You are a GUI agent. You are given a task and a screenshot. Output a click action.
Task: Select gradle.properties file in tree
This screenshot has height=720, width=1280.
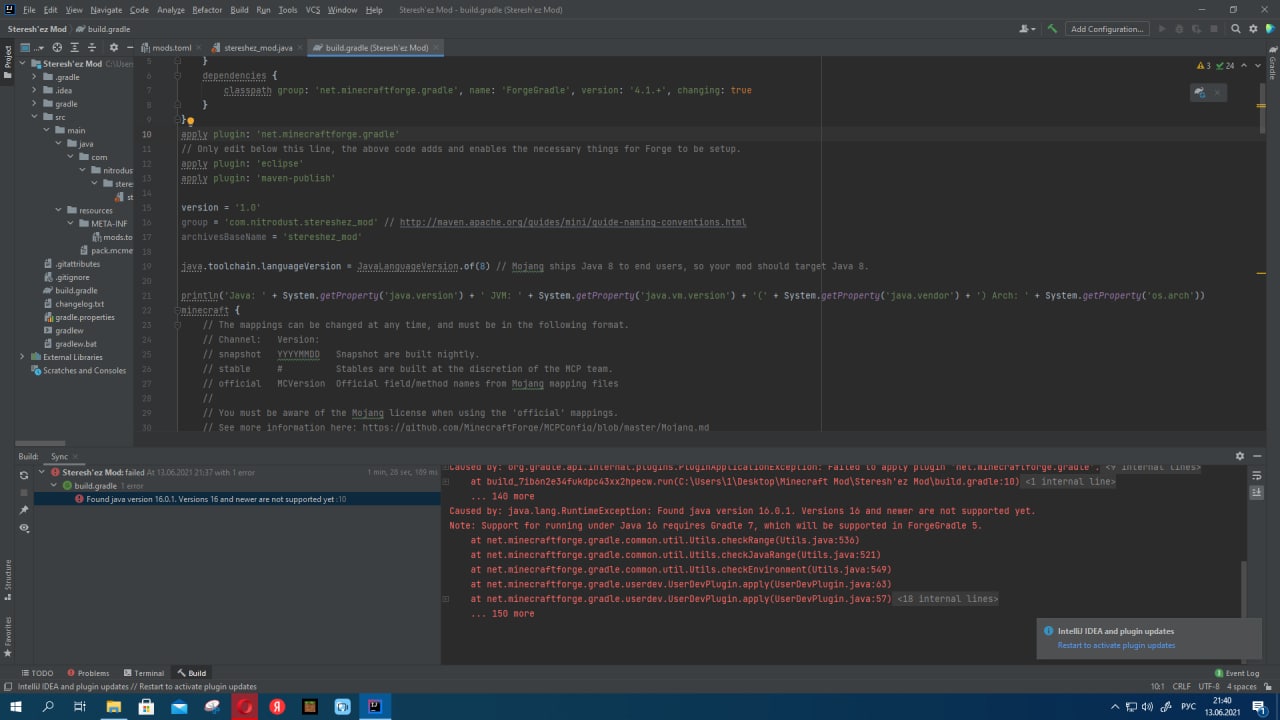point(84,317)
